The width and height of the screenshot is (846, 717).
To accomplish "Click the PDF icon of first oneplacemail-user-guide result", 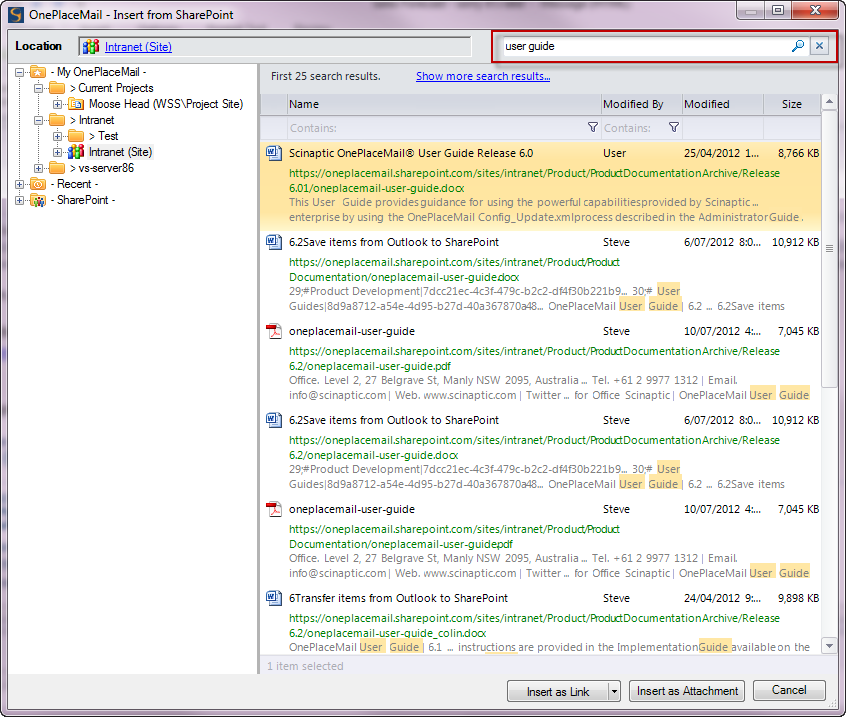I will point(273,331).
